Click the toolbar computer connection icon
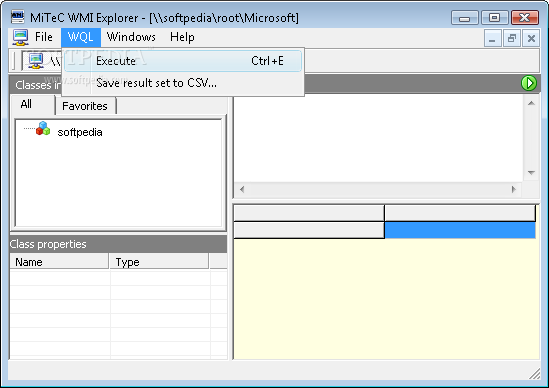The height and width of the screenshot is (388, 549). 35,61
